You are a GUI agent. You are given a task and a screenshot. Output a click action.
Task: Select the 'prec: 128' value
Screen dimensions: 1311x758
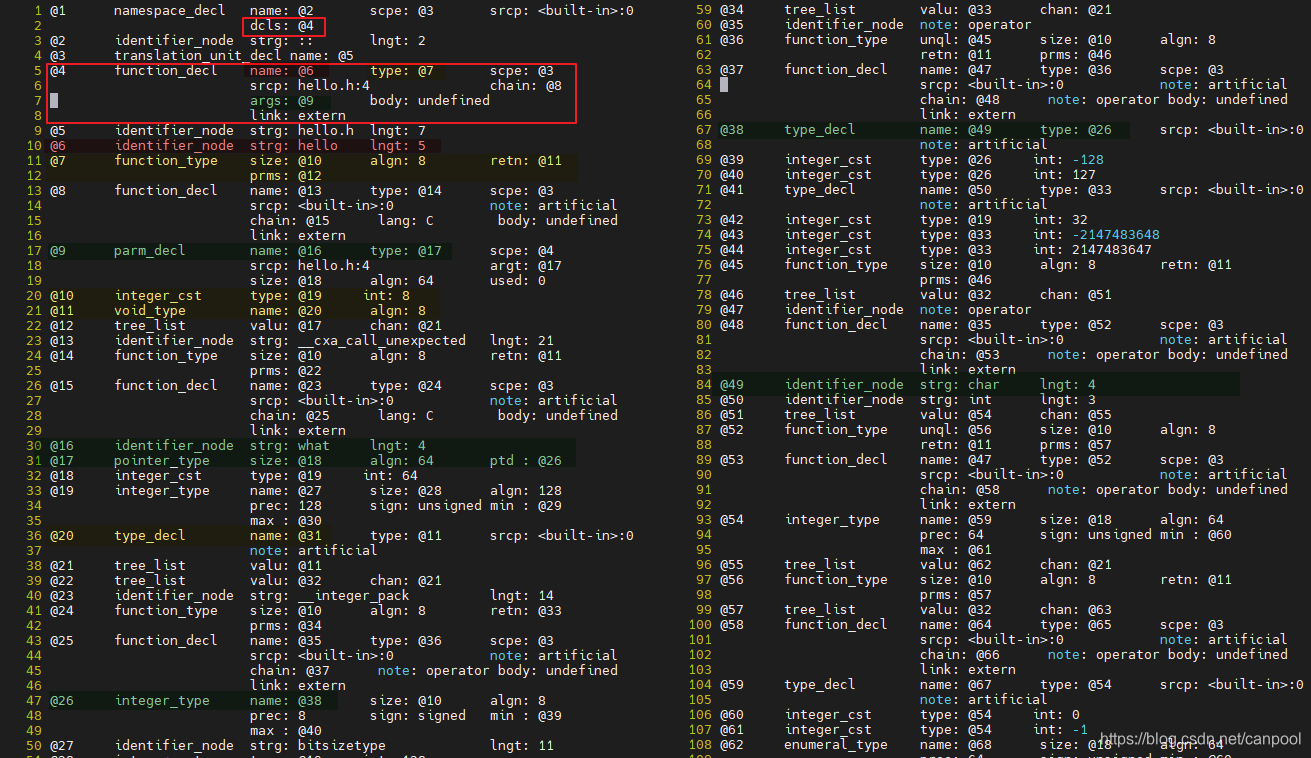pos(286,505)
